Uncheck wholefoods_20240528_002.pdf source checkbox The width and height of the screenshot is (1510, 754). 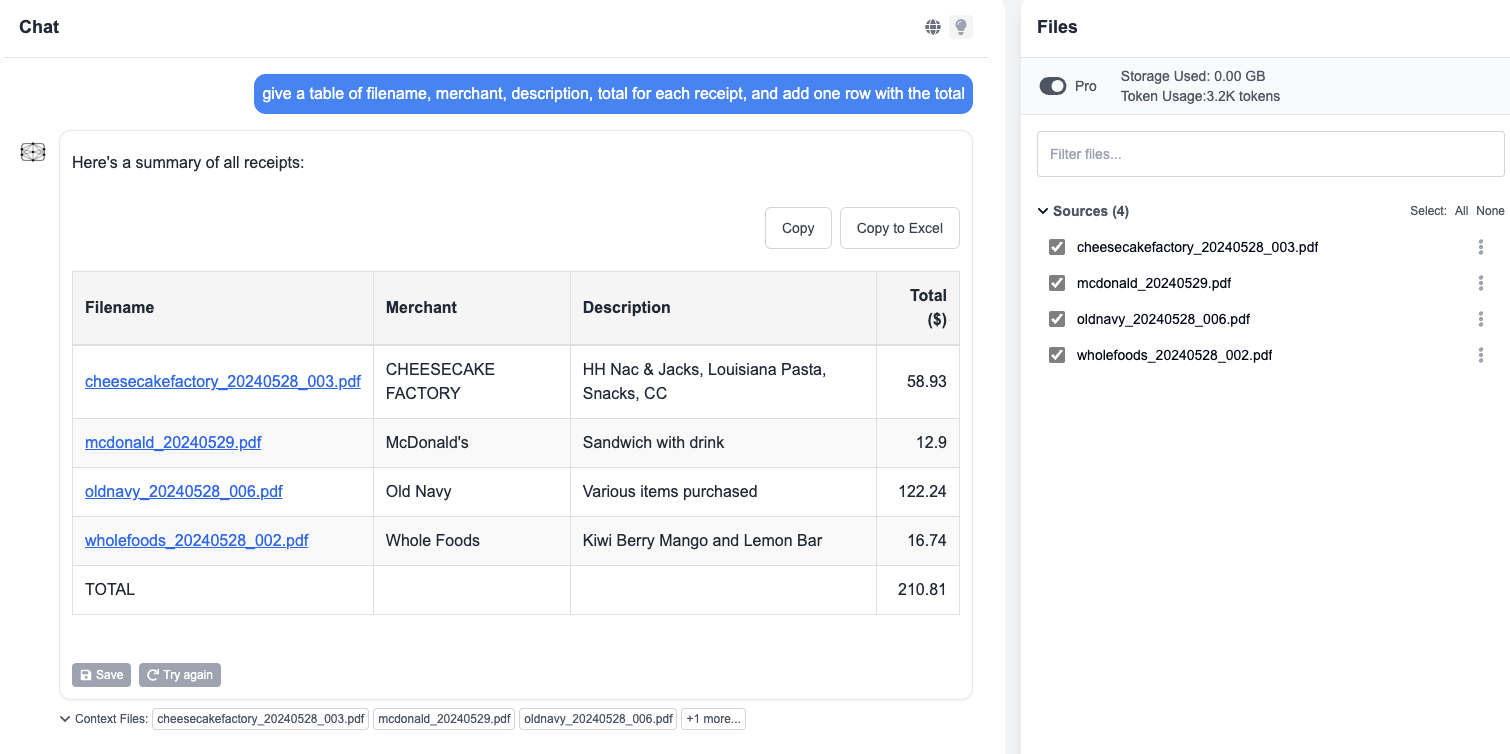1057,355
